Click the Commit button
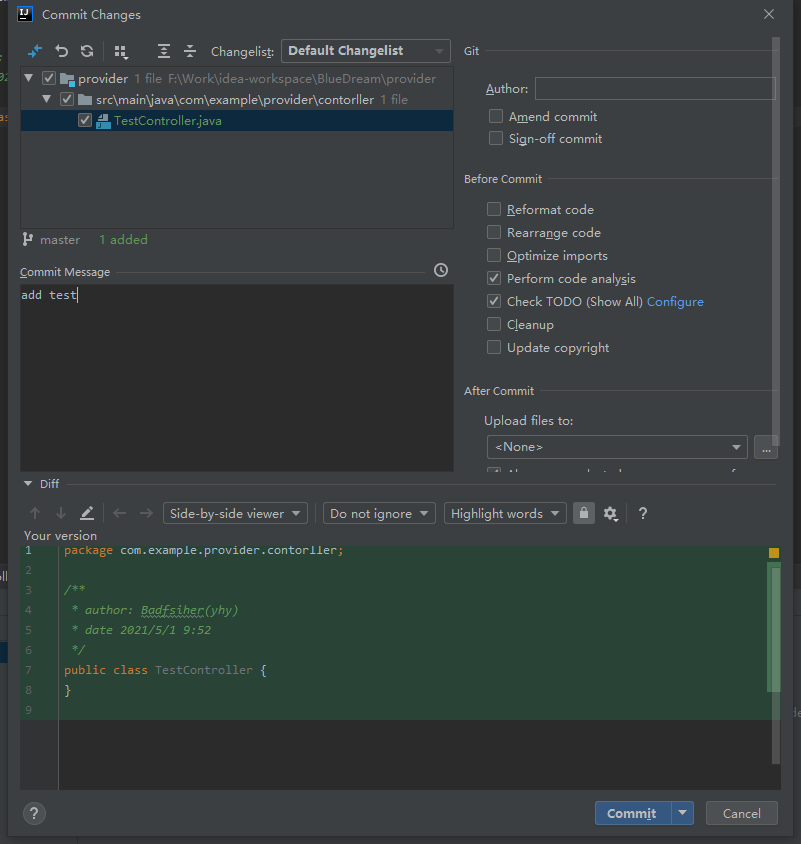Screen dimensions: 801x844 [633, 813]
